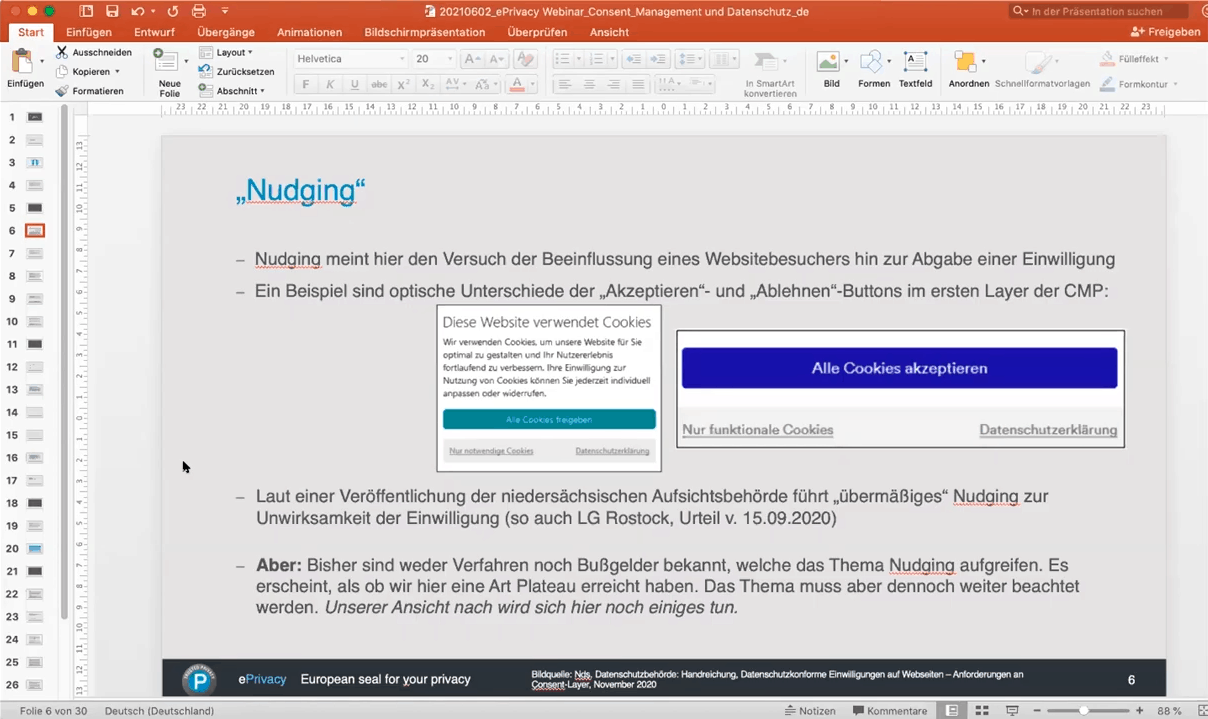Open the Überprüfen tab
Viewport: 1208px width, 719px height.
pyautogui.click(x=538, y=32)
